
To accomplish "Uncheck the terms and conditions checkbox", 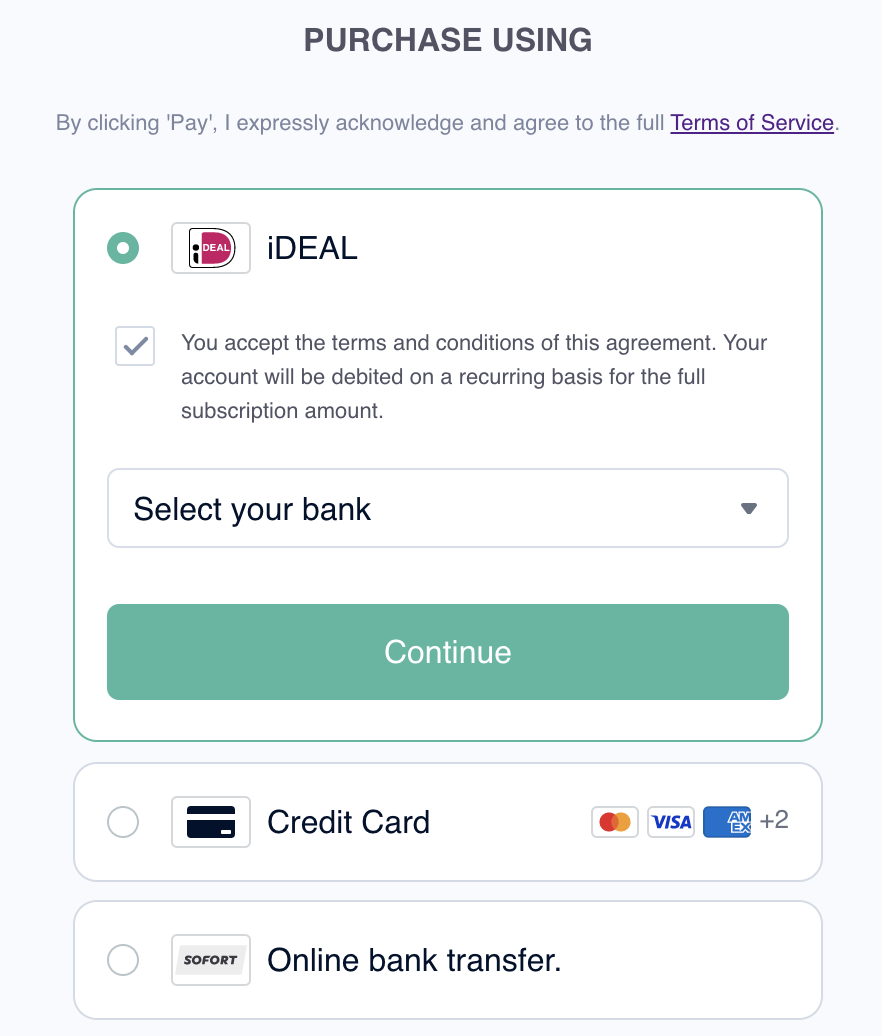I will [135, 346].
